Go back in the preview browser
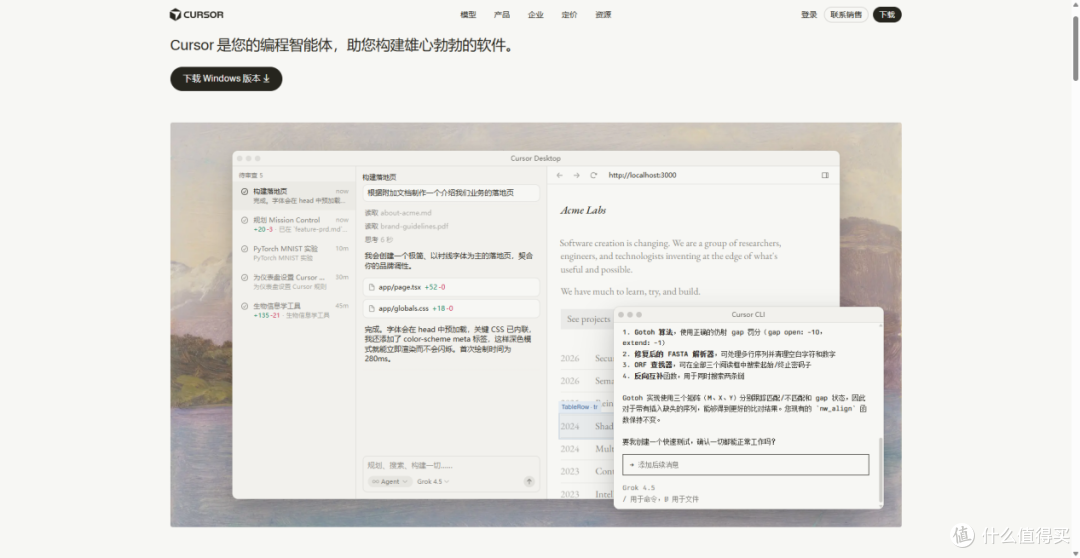Image resolution: width=1080 pixels, height=558 pixels. [x=559, y=176]
